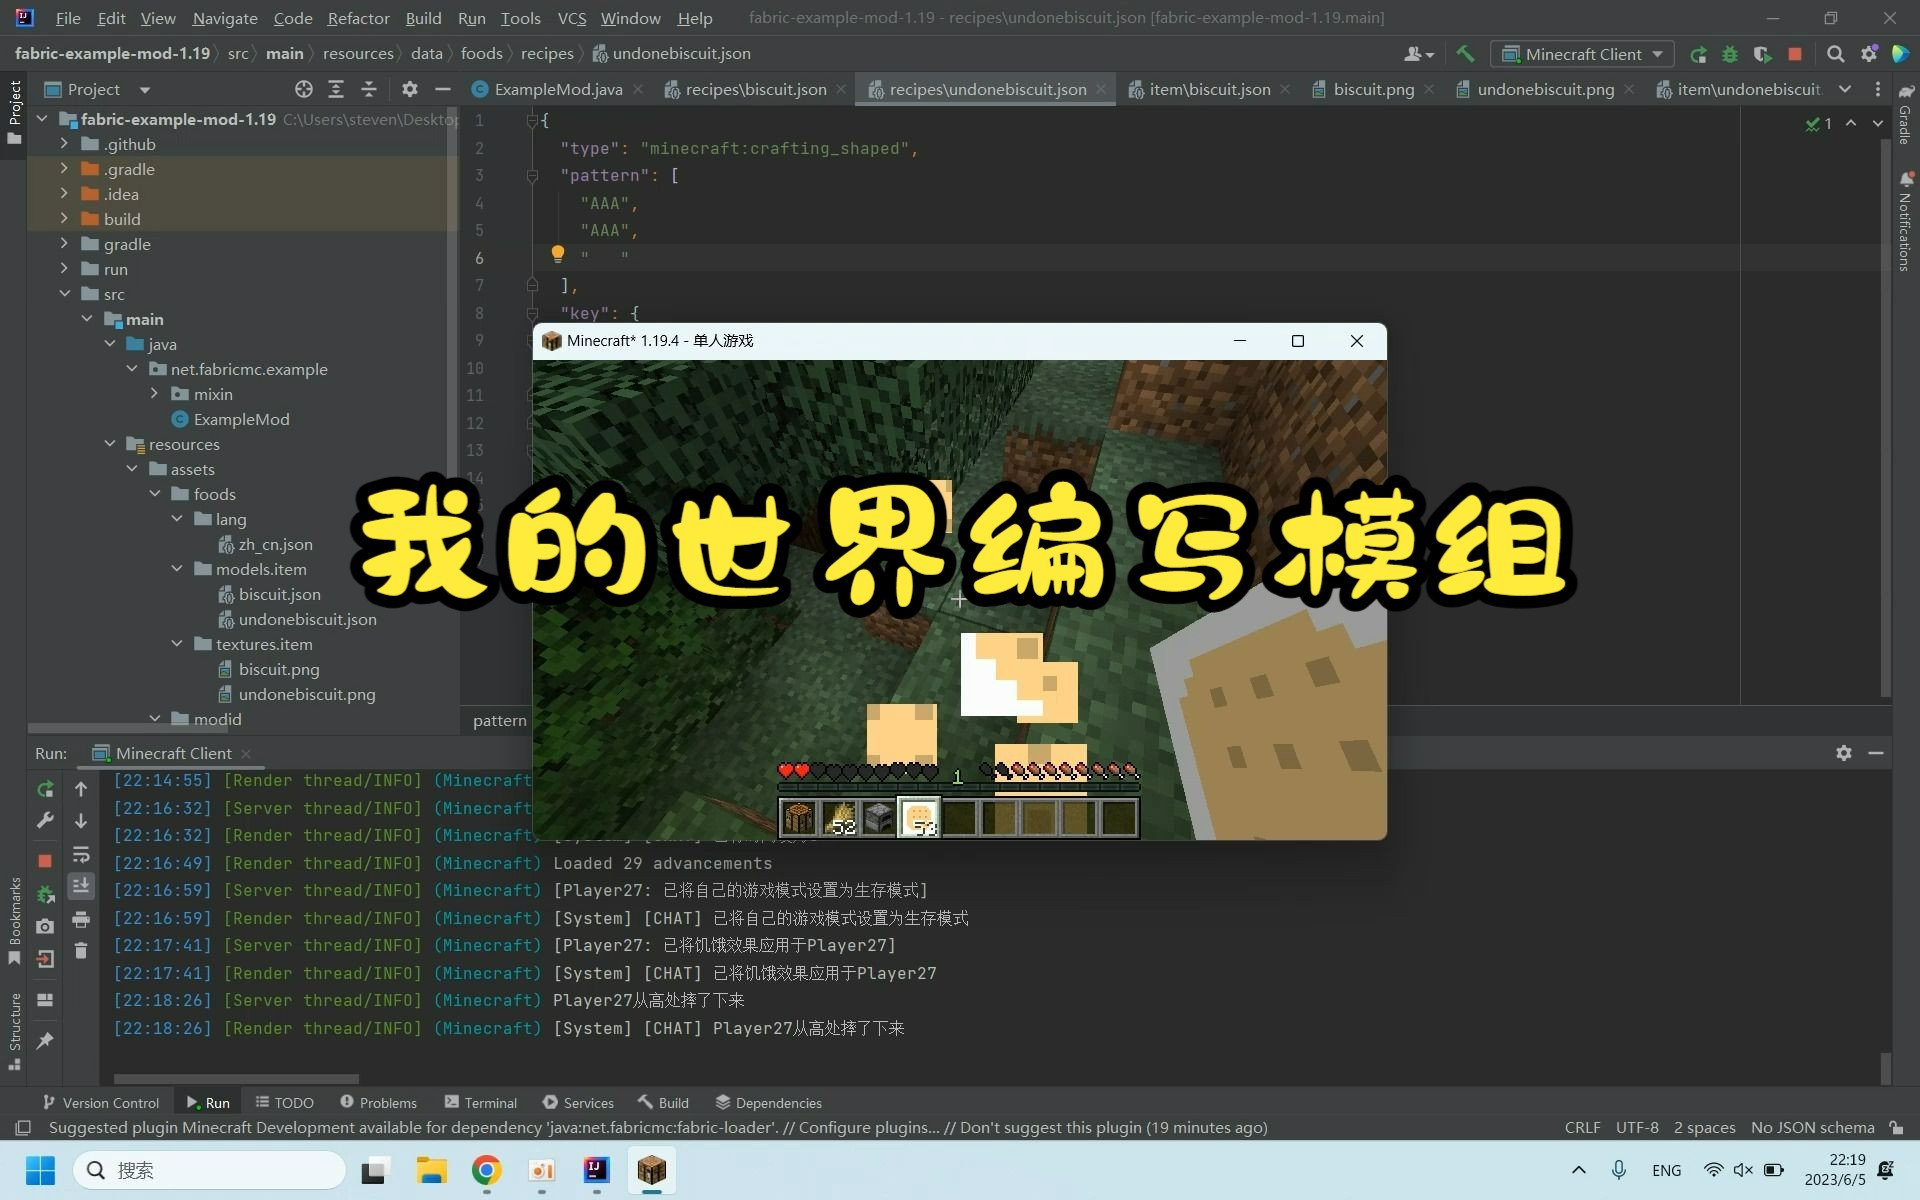The width and height of the screenshot is (1920, 1200).
Task: Open the Refactor menu
Action: coord(357,18)
